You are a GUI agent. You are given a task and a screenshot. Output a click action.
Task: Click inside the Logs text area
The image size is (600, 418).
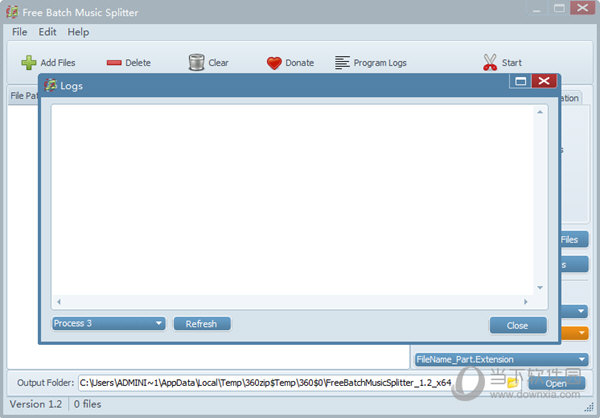[x=293, y=200]
